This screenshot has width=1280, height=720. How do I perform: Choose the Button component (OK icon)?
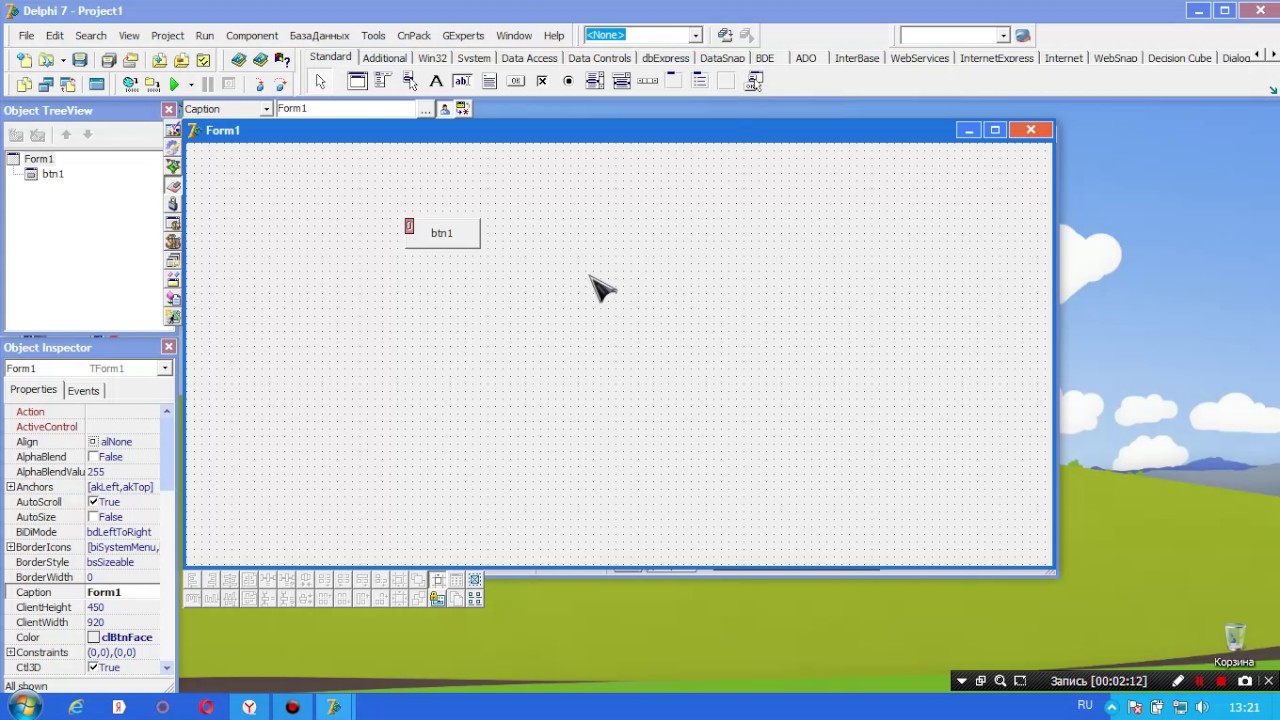(516, 82)
